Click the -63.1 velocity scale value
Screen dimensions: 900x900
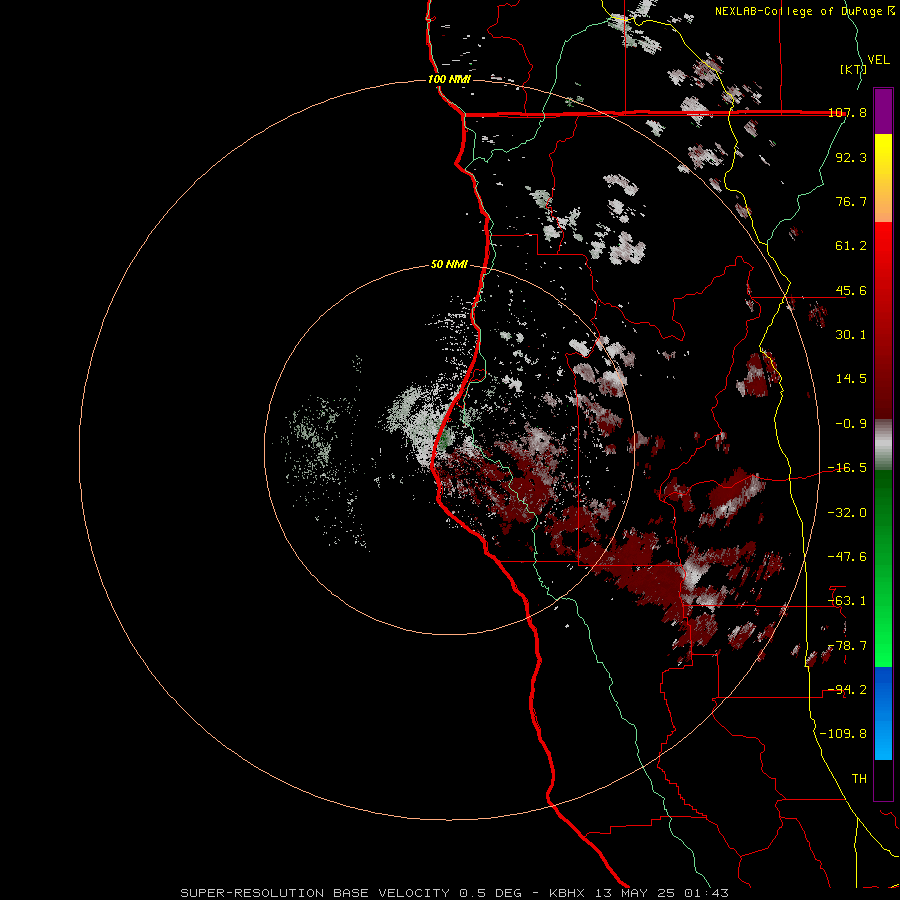click(x=847, y=601)
